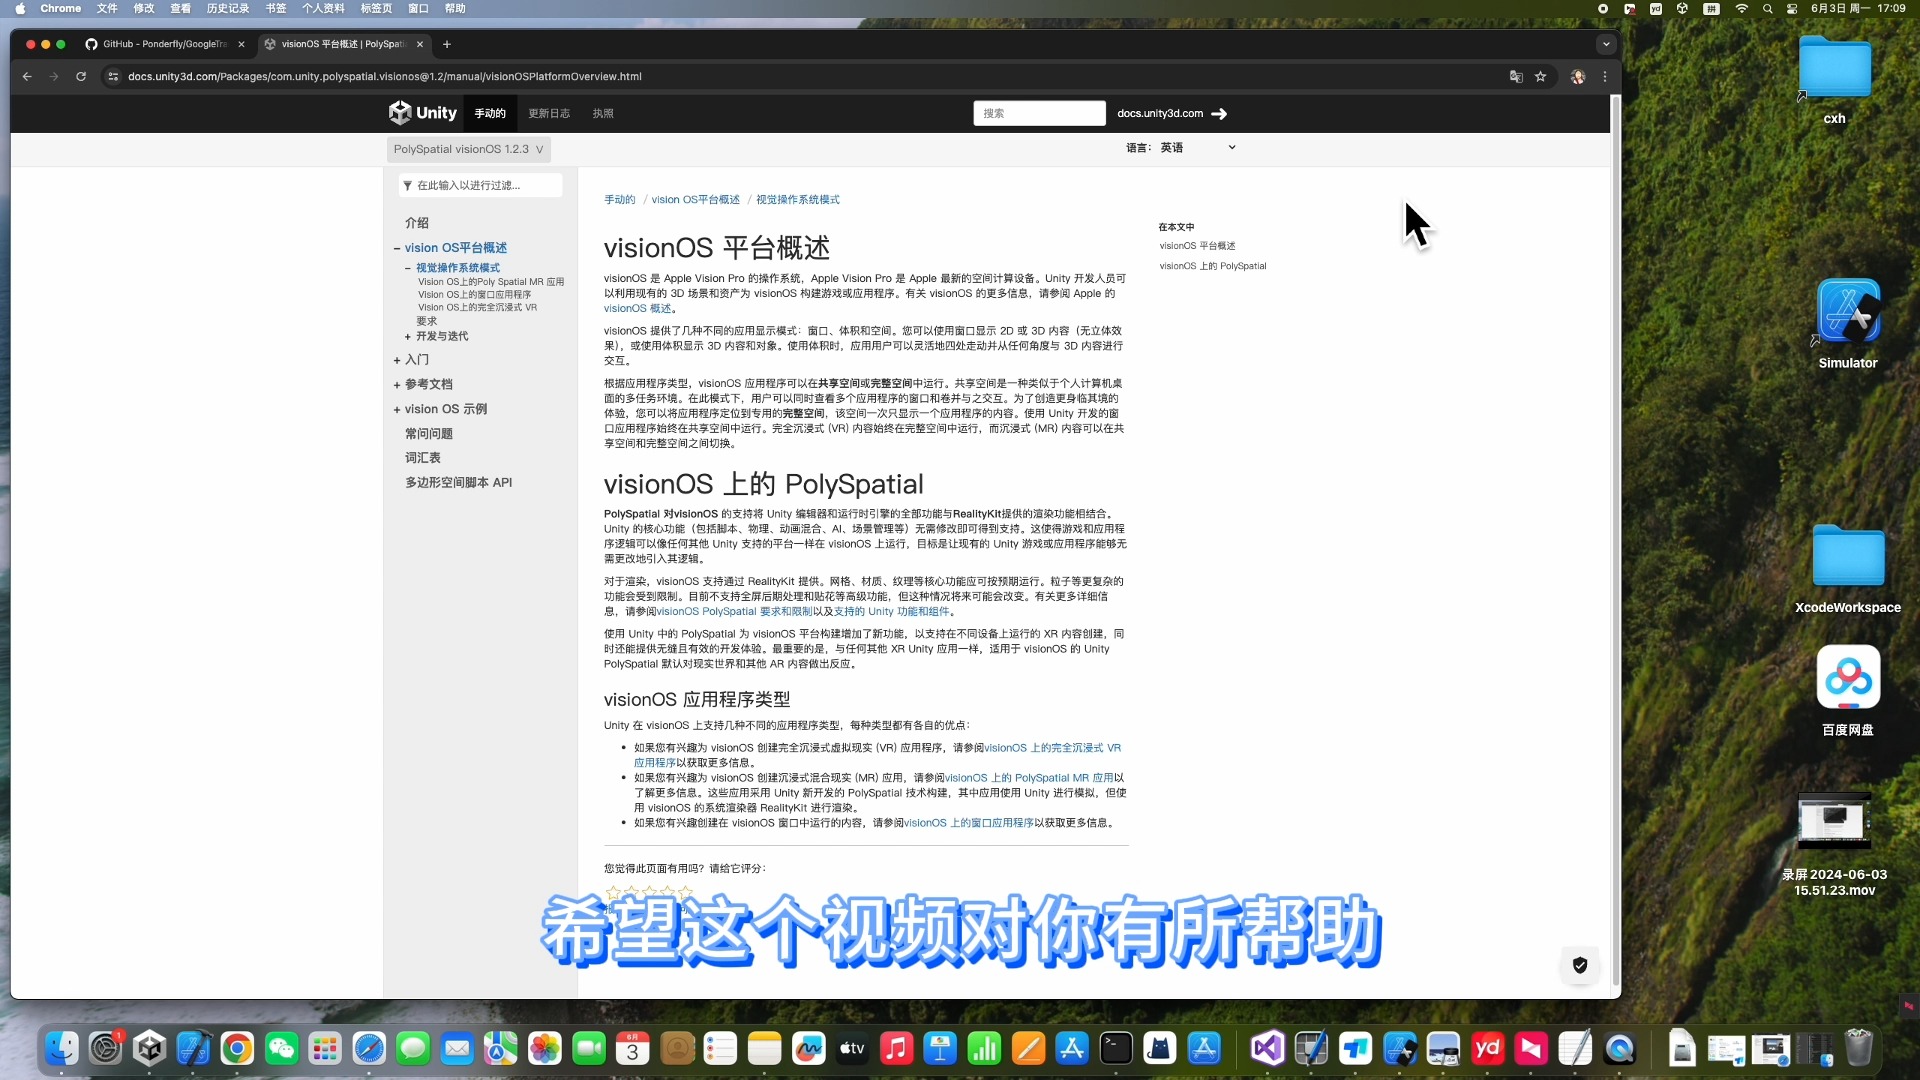Image resolution: width=1920 pixels, height=1080 pixels.
Task: Open the screen recording .mov file thumbnail
Action: (x=1834, y=820)
